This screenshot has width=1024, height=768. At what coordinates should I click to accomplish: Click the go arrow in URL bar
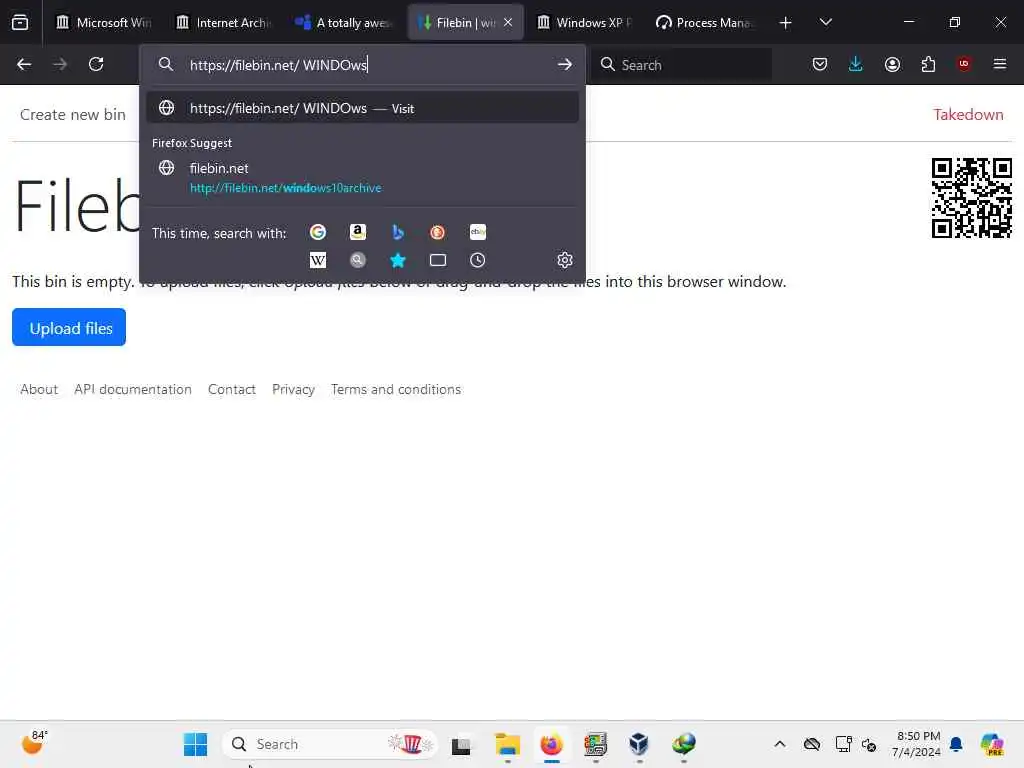[x=565, y=64]
